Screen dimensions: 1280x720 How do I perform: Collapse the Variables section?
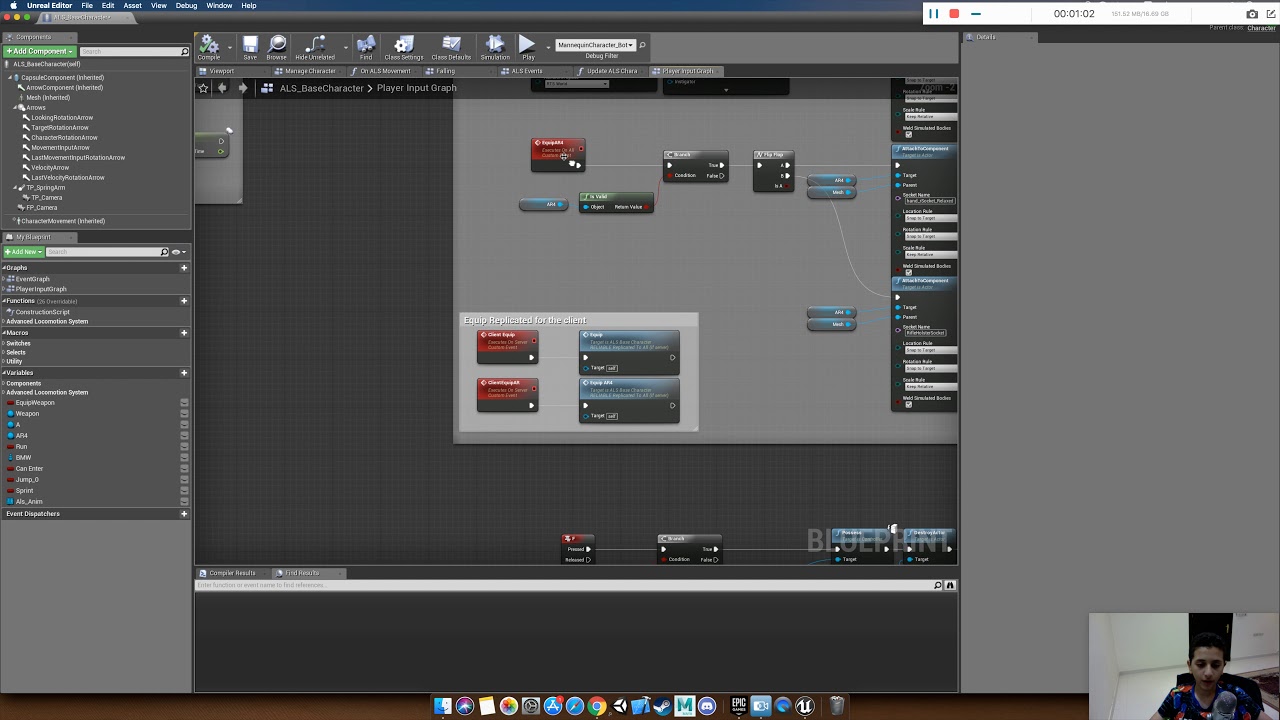point(5,373)
